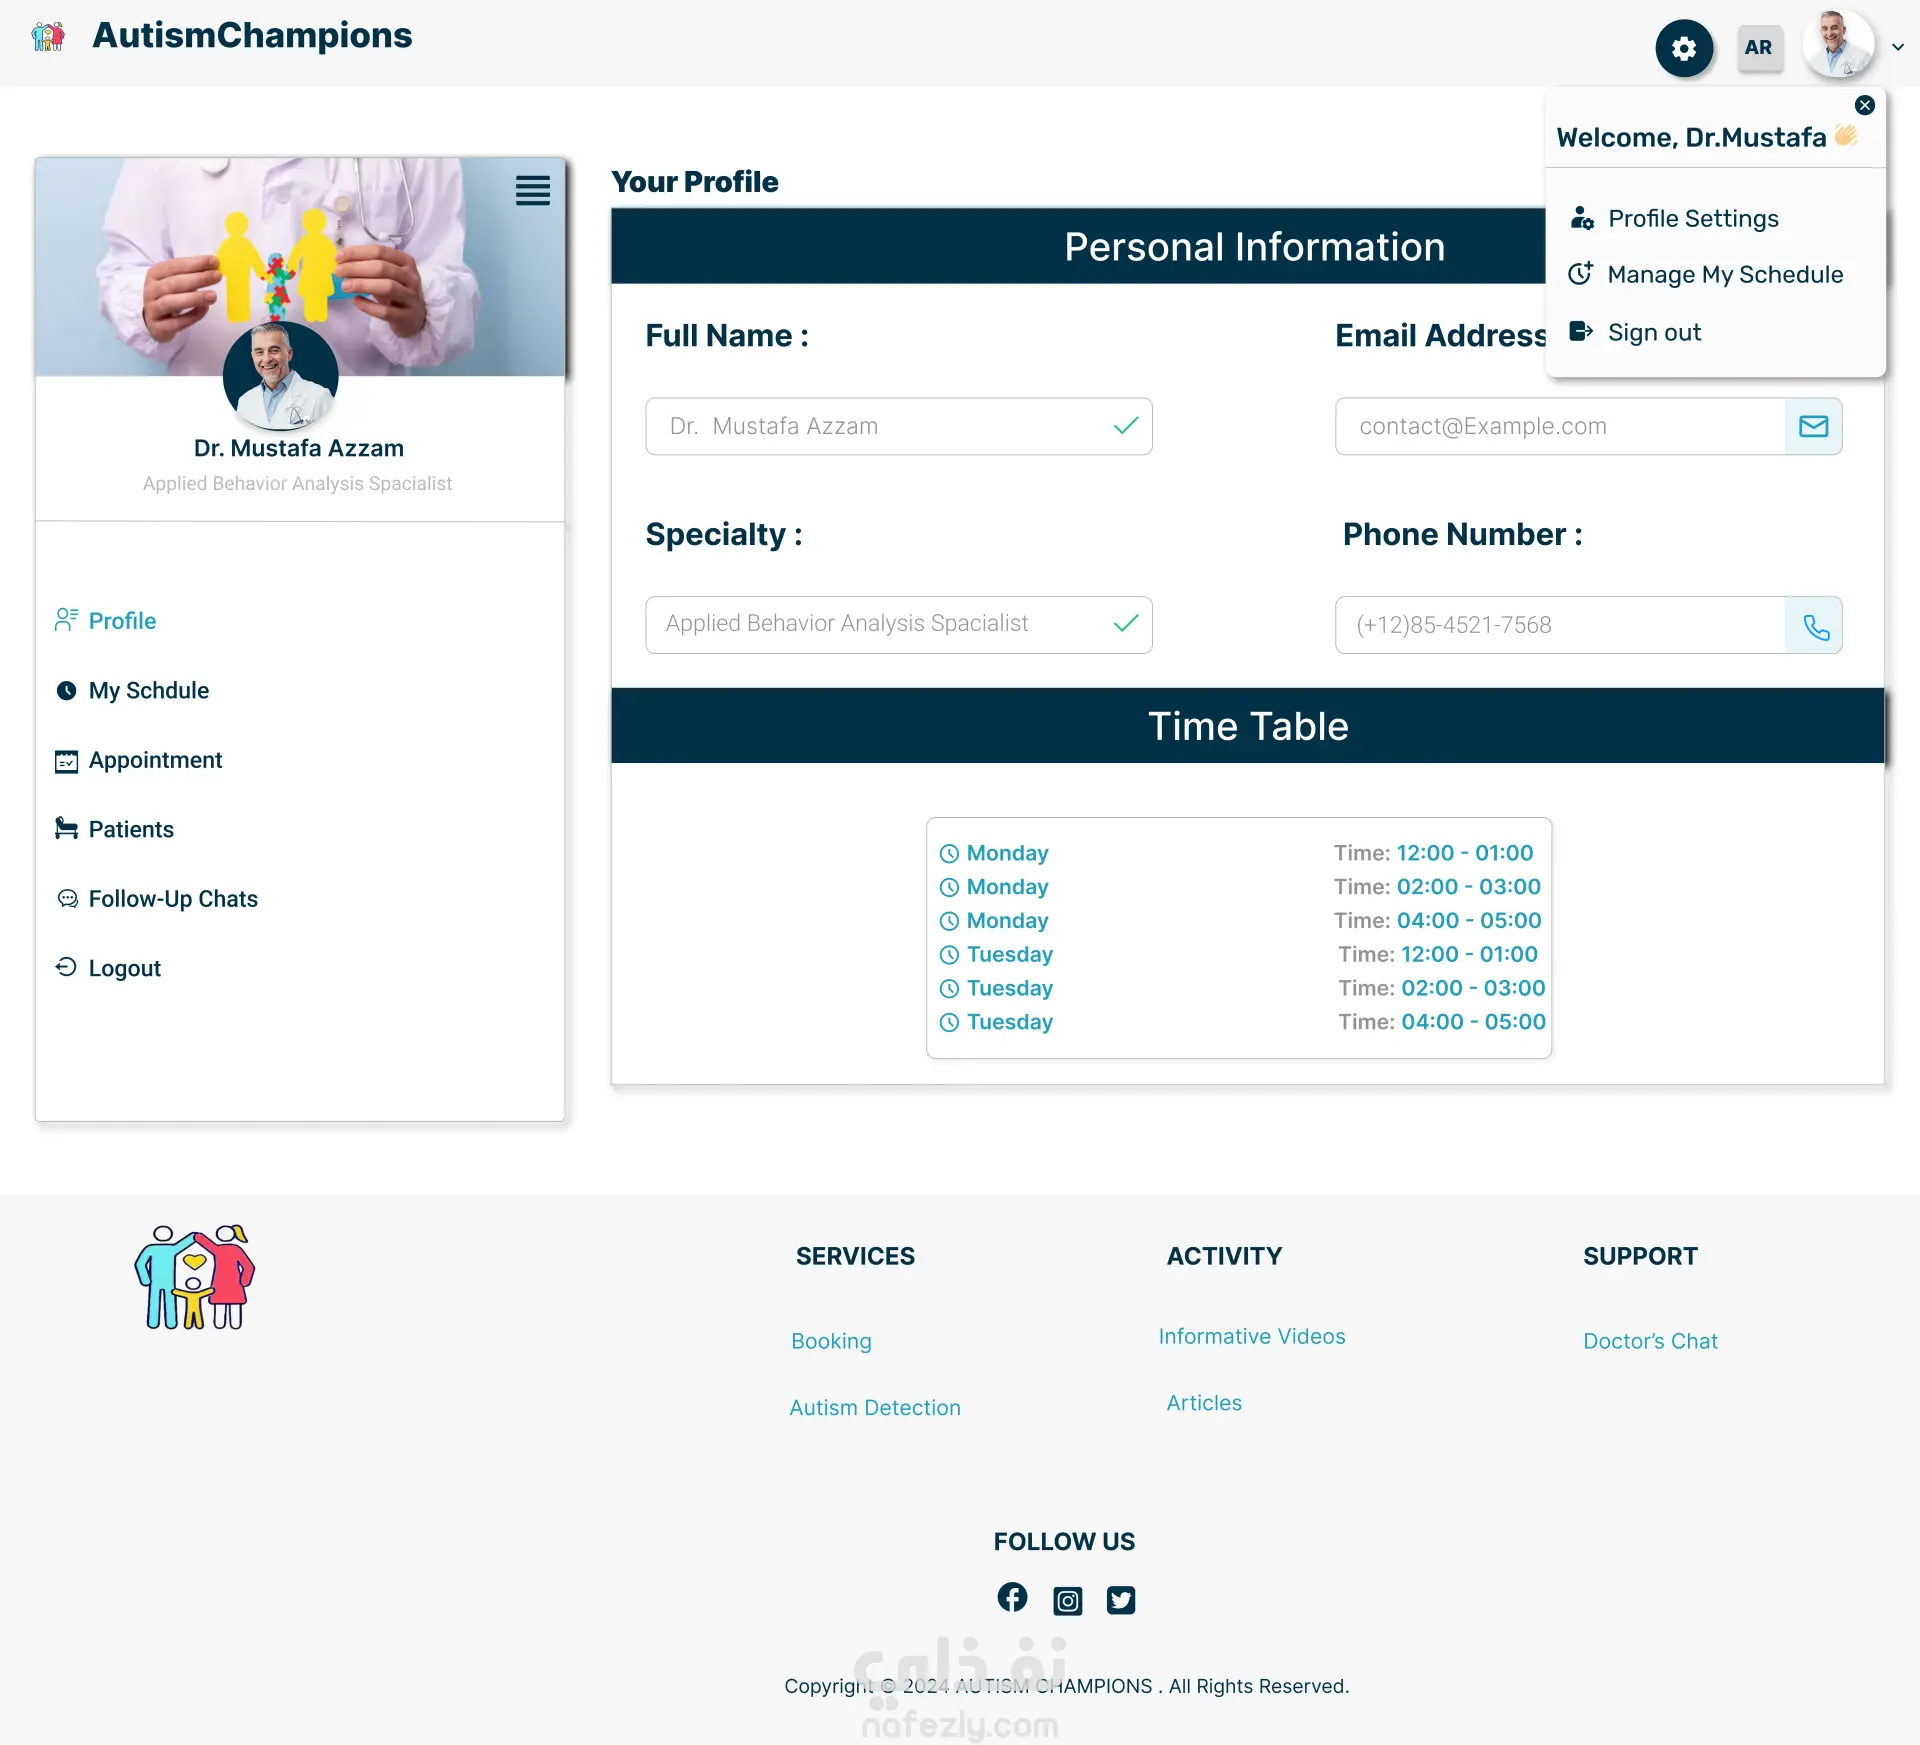This screenshot has width=1920, height=1745.
Task: Select Sign out in the dropdown
Action: click(1635, 332)
